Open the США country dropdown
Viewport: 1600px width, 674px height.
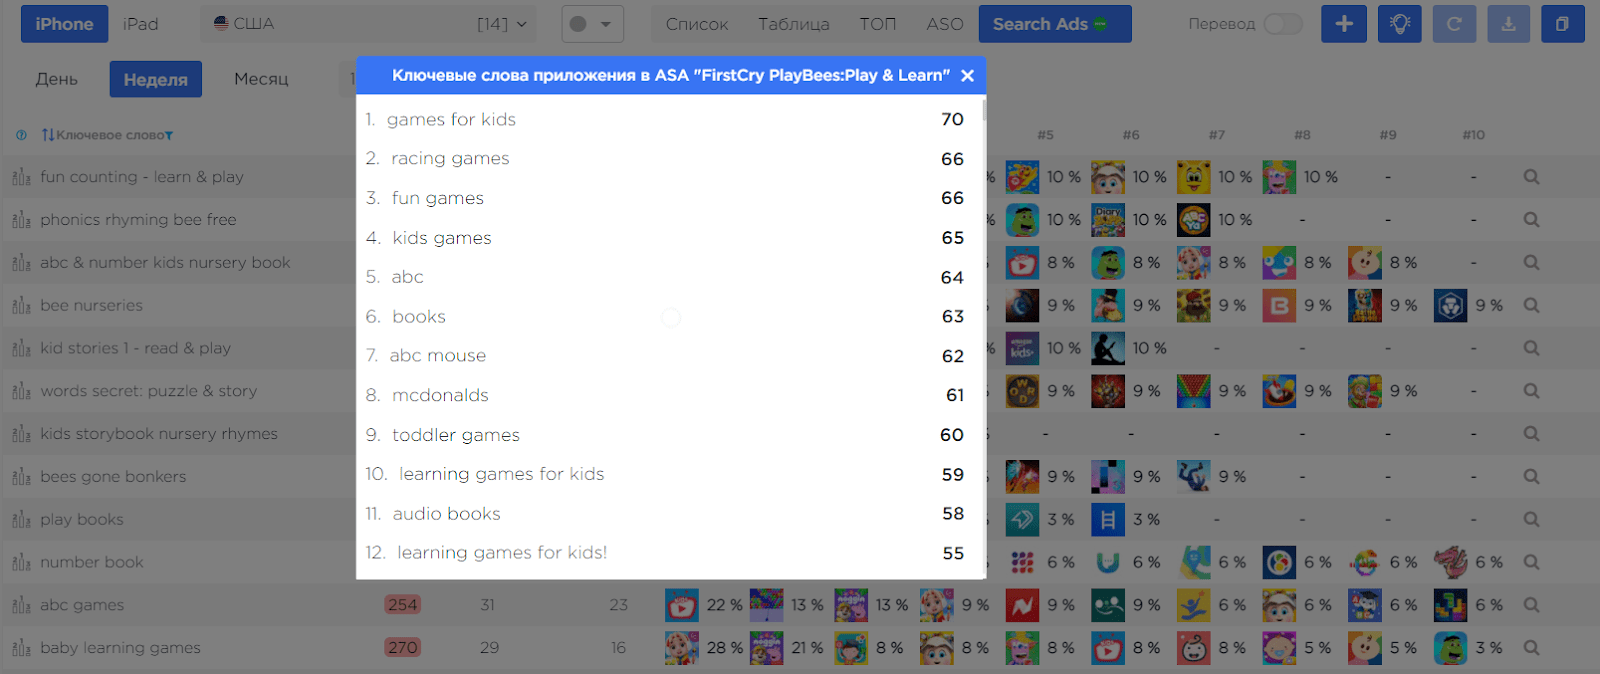point(368,24)
